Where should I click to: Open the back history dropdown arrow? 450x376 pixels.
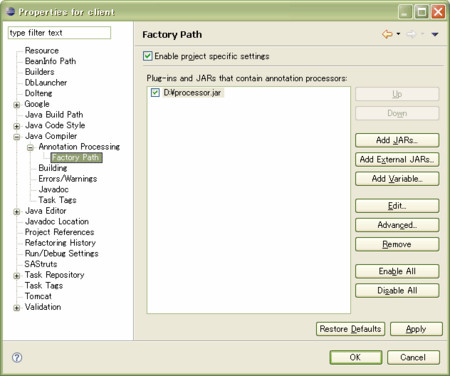click(398, 34)
